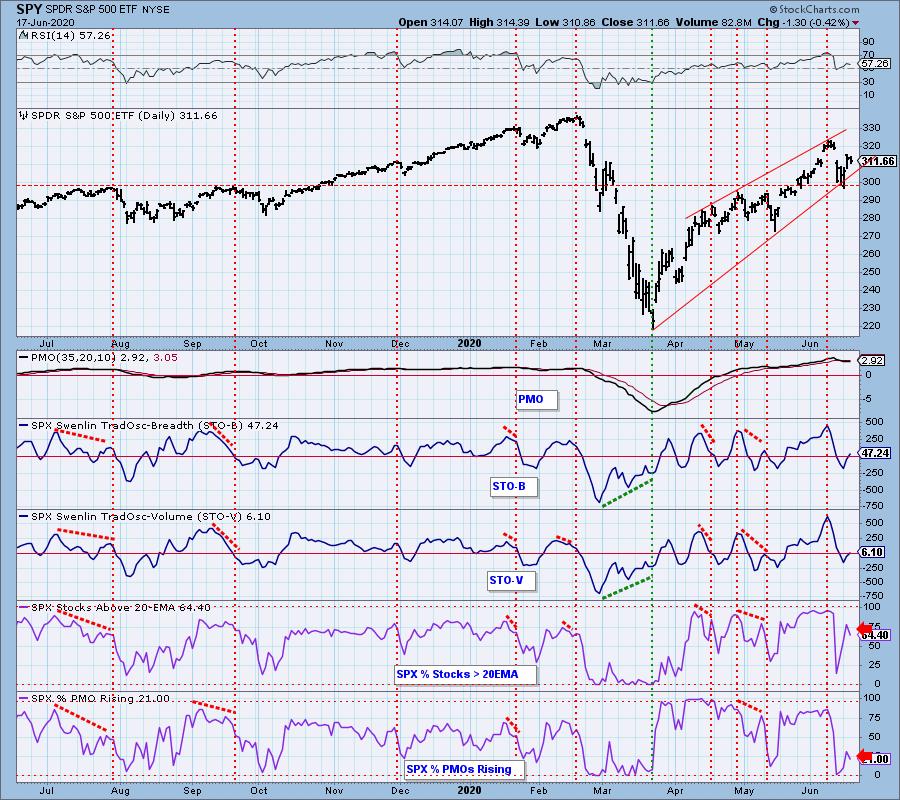This screenshot has height=800, width=900.
Task: Click the Dec label on bottom time axis
Action: click(400, 791)
